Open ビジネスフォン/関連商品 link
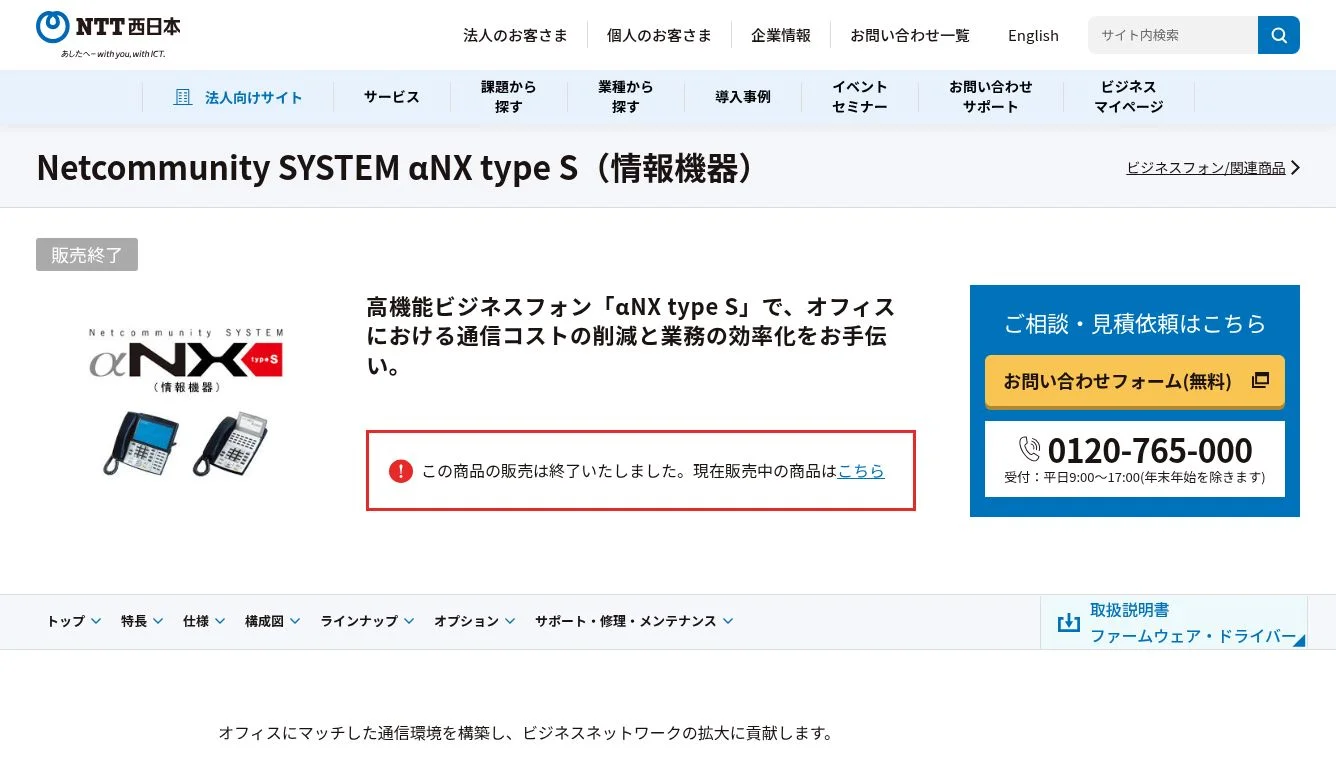The width and height of the screenshot is (1336, 768). point(1206,168)
